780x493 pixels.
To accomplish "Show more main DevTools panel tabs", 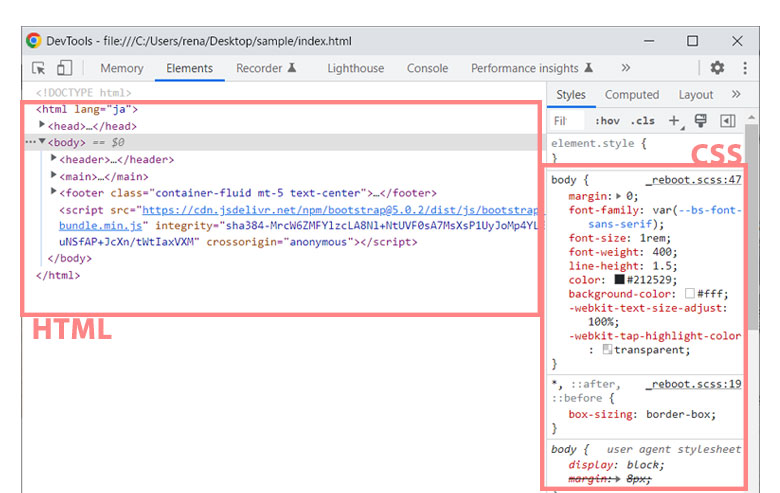I will click(625, 68).
